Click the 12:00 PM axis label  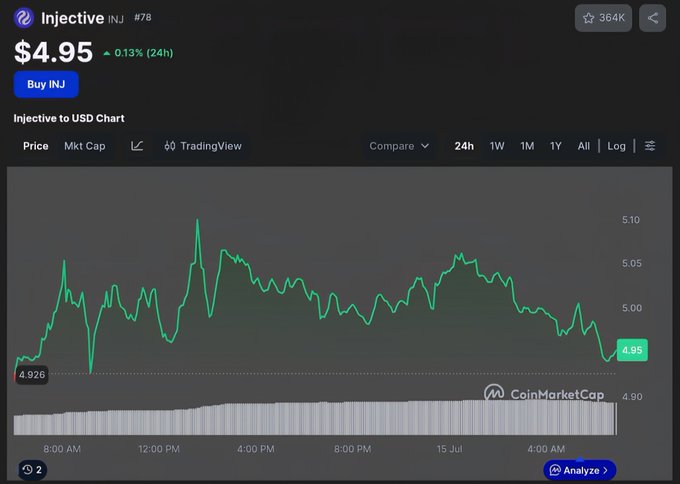click(x=159, y=449)
